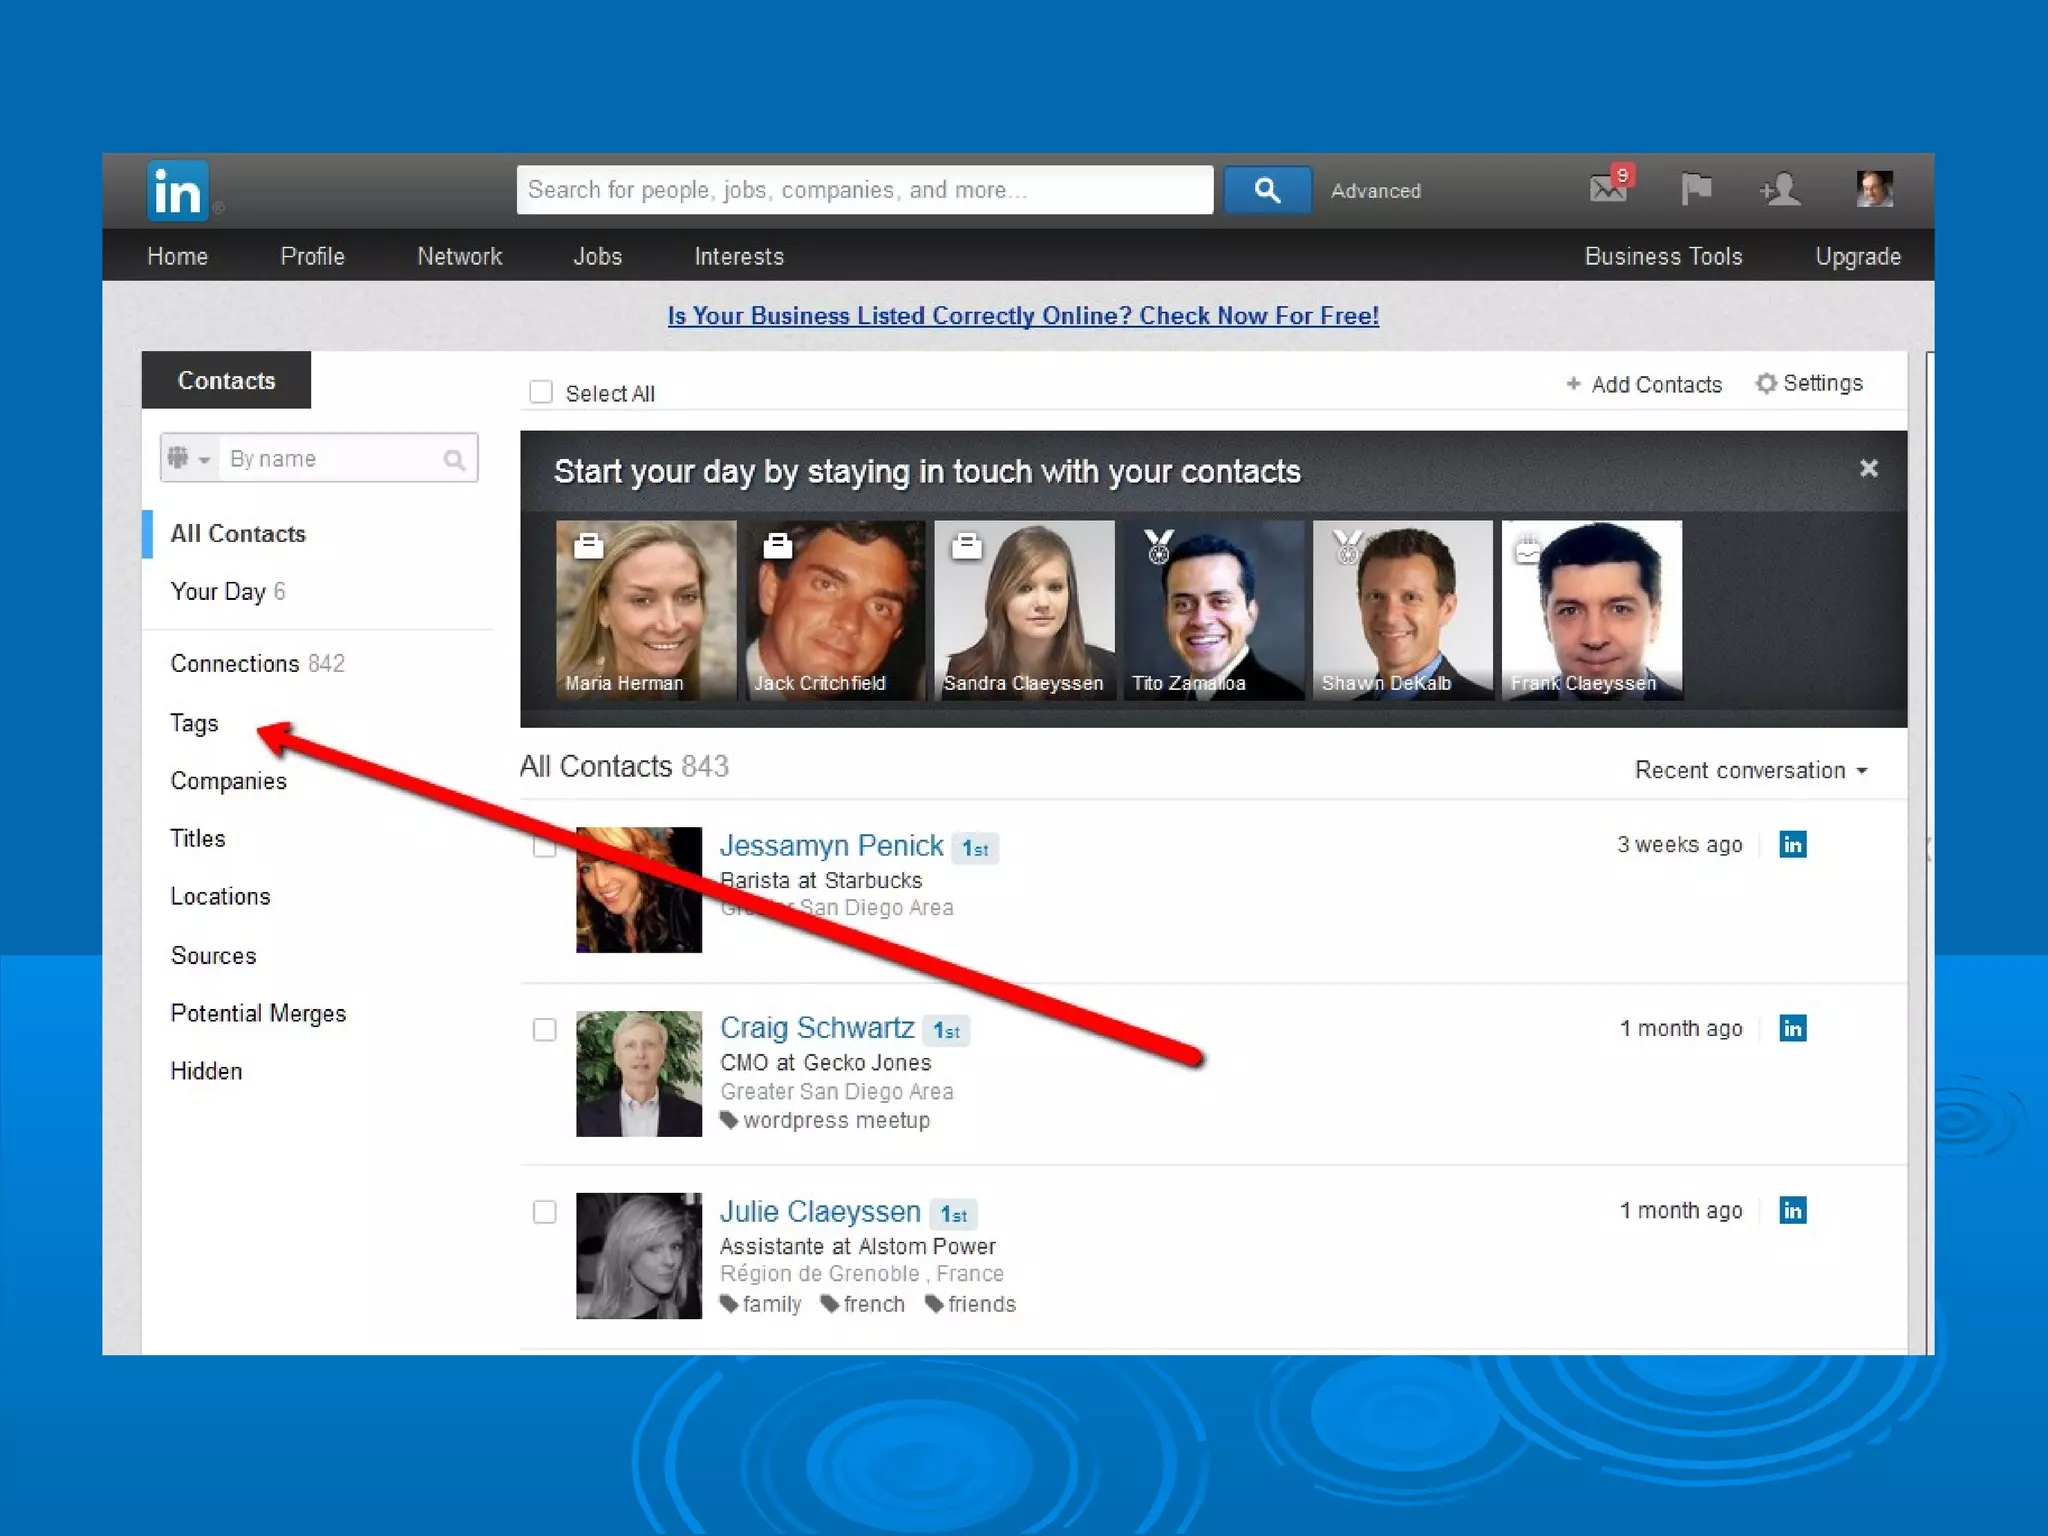Image resolution: width=2048 pixels, height=1536 pixels.
Task: Click the blue search magnifier button
Action: [x=1266, y=190]
